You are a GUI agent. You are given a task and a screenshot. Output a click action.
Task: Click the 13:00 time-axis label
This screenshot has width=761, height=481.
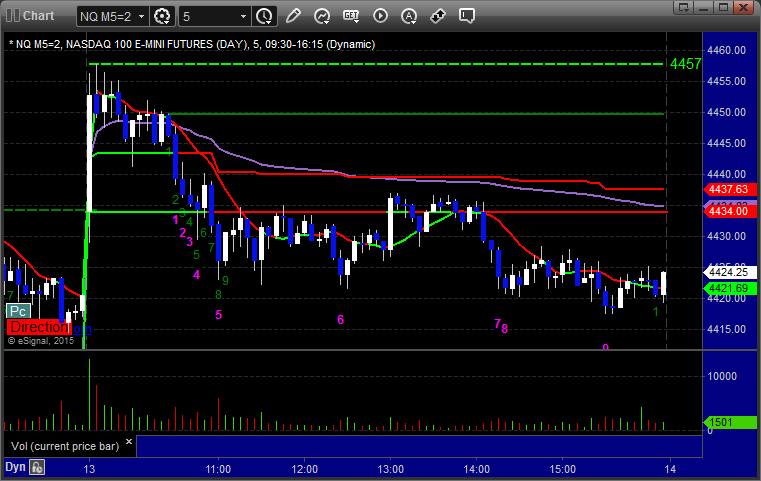coord(390,469)
